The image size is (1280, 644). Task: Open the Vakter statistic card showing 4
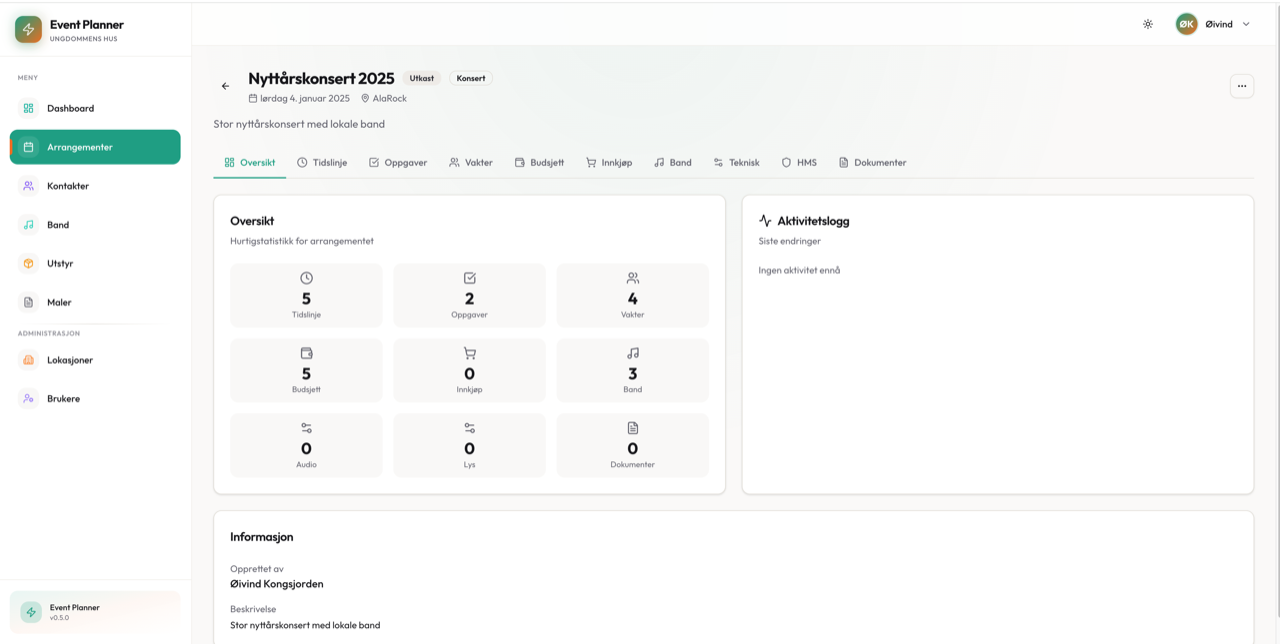tap(632, 295)
